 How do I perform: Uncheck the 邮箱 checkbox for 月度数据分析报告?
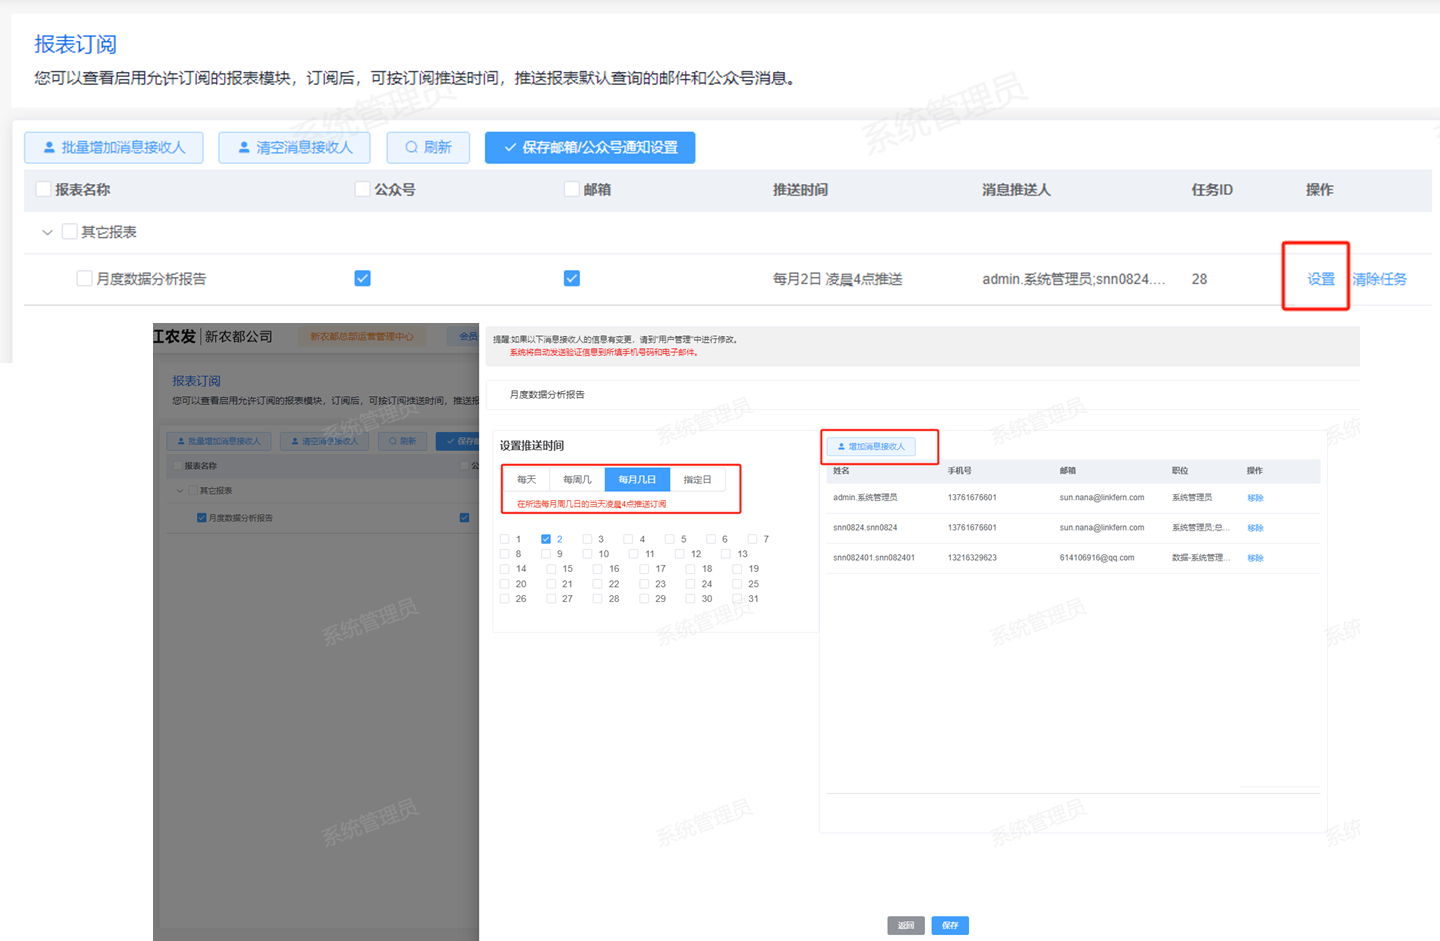[x=571, y=278]
